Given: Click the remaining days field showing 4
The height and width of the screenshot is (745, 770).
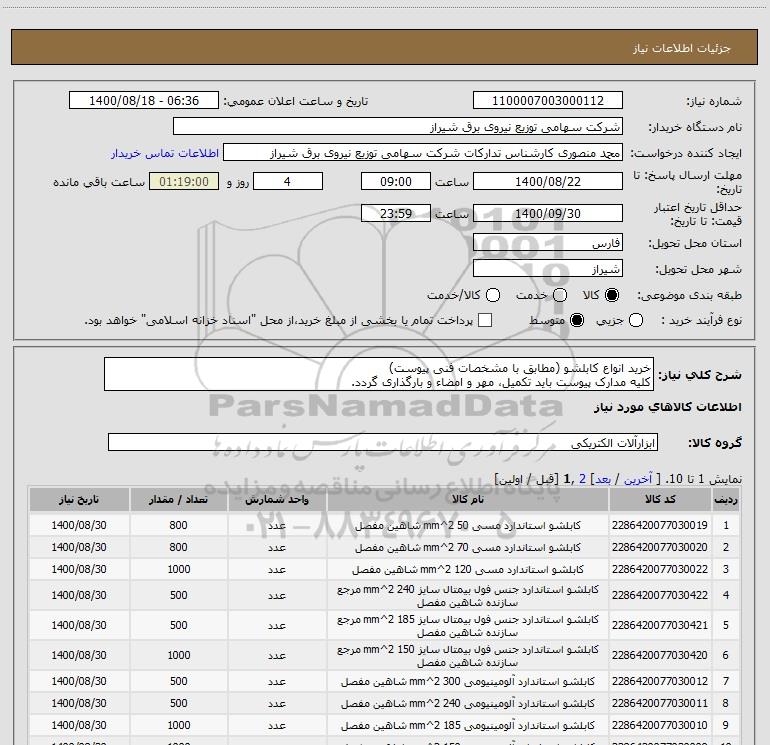Looking at the screenshot, I should tap(288, 181).
